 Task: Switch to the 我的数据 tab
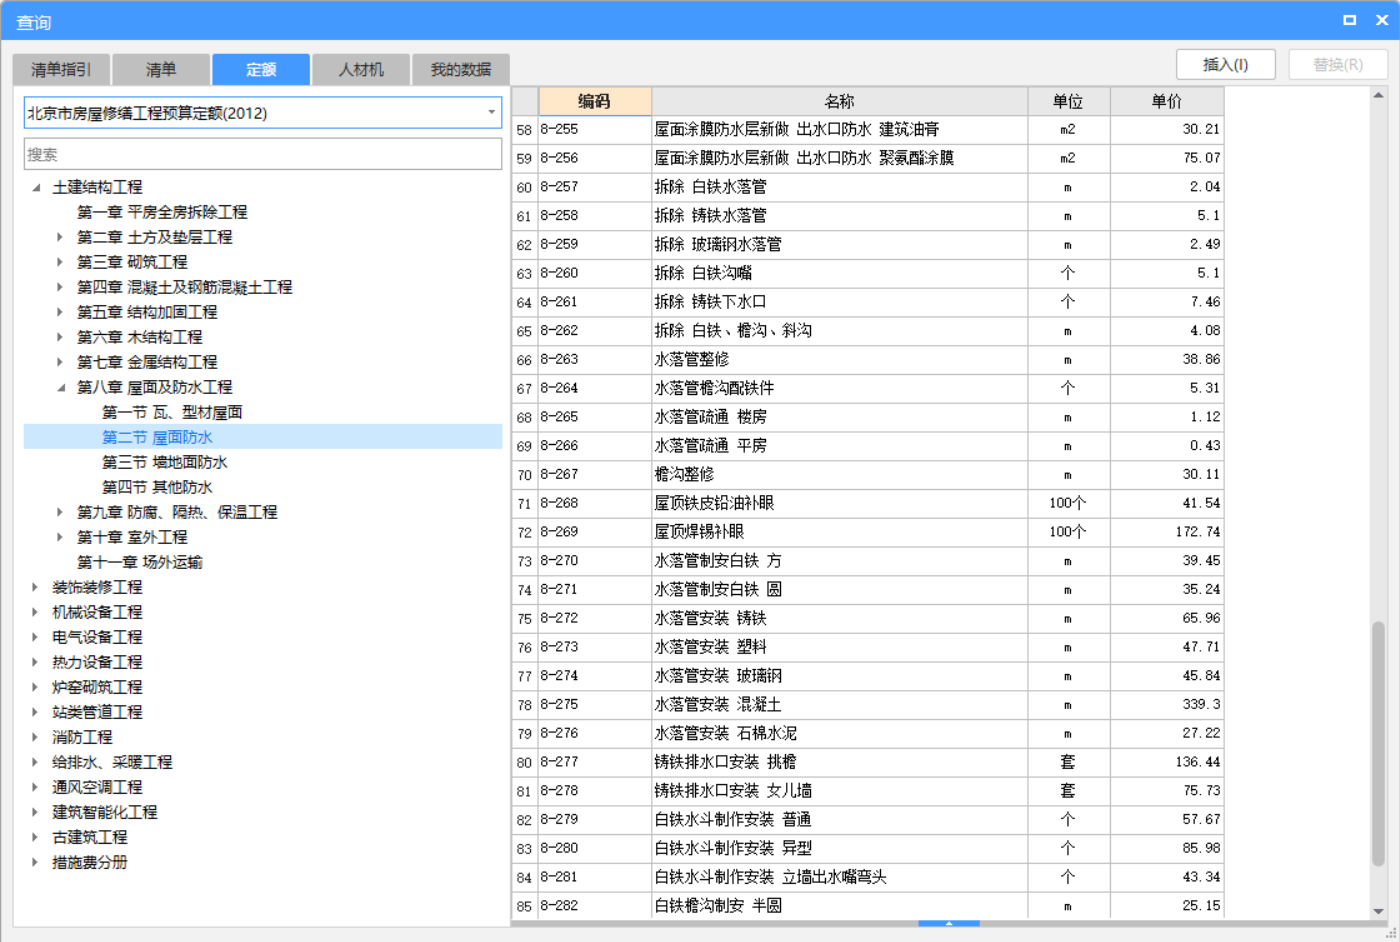pos(461,69)
